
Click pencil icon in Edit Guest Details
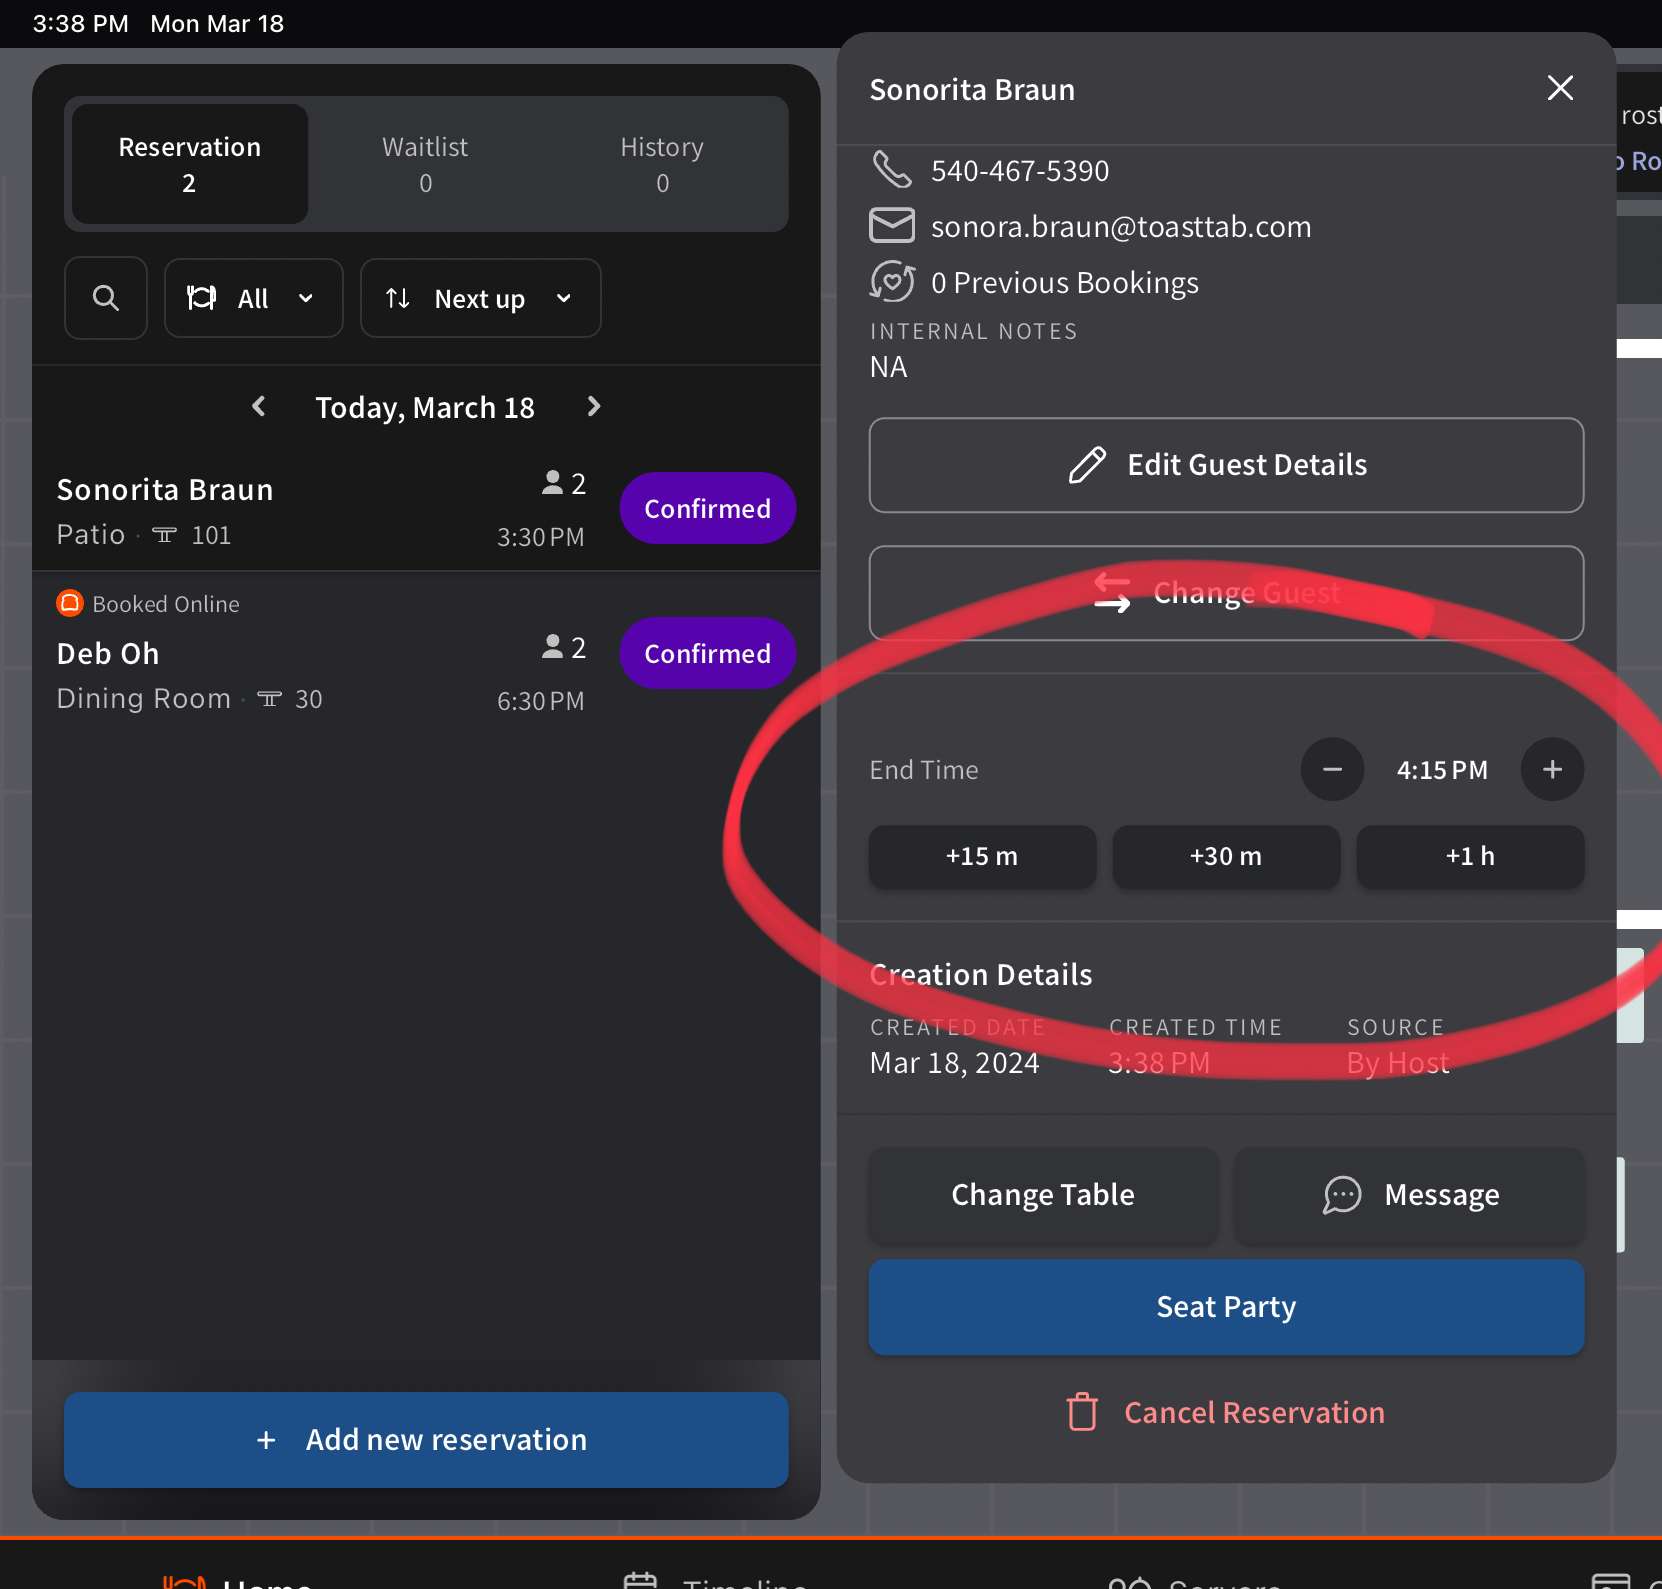pos(1087,465)
